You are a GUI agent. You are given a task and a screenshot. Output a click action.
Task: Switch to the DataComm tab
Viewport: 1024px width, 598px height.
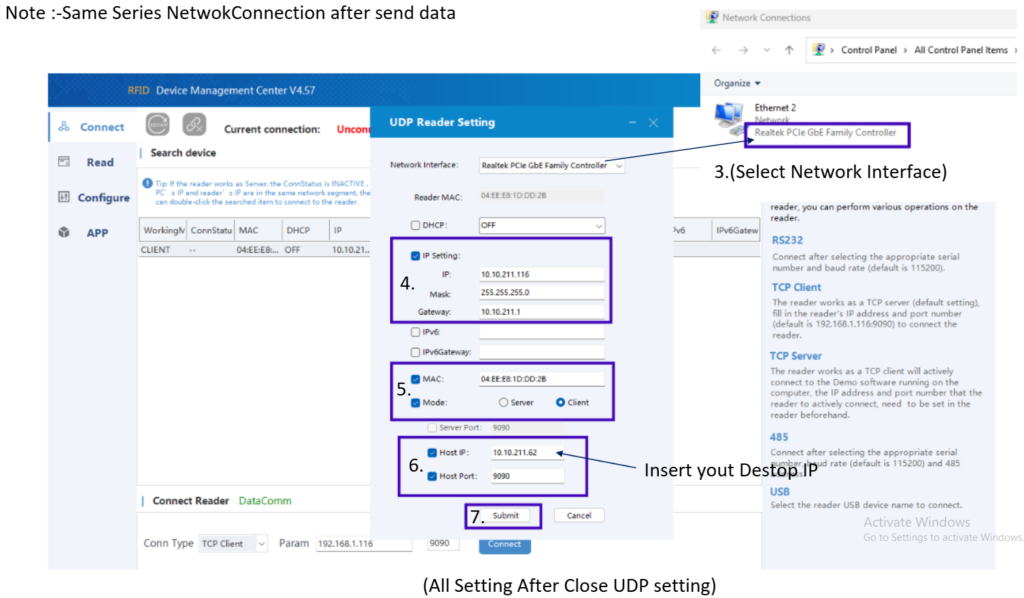click(x=265, y=501)
